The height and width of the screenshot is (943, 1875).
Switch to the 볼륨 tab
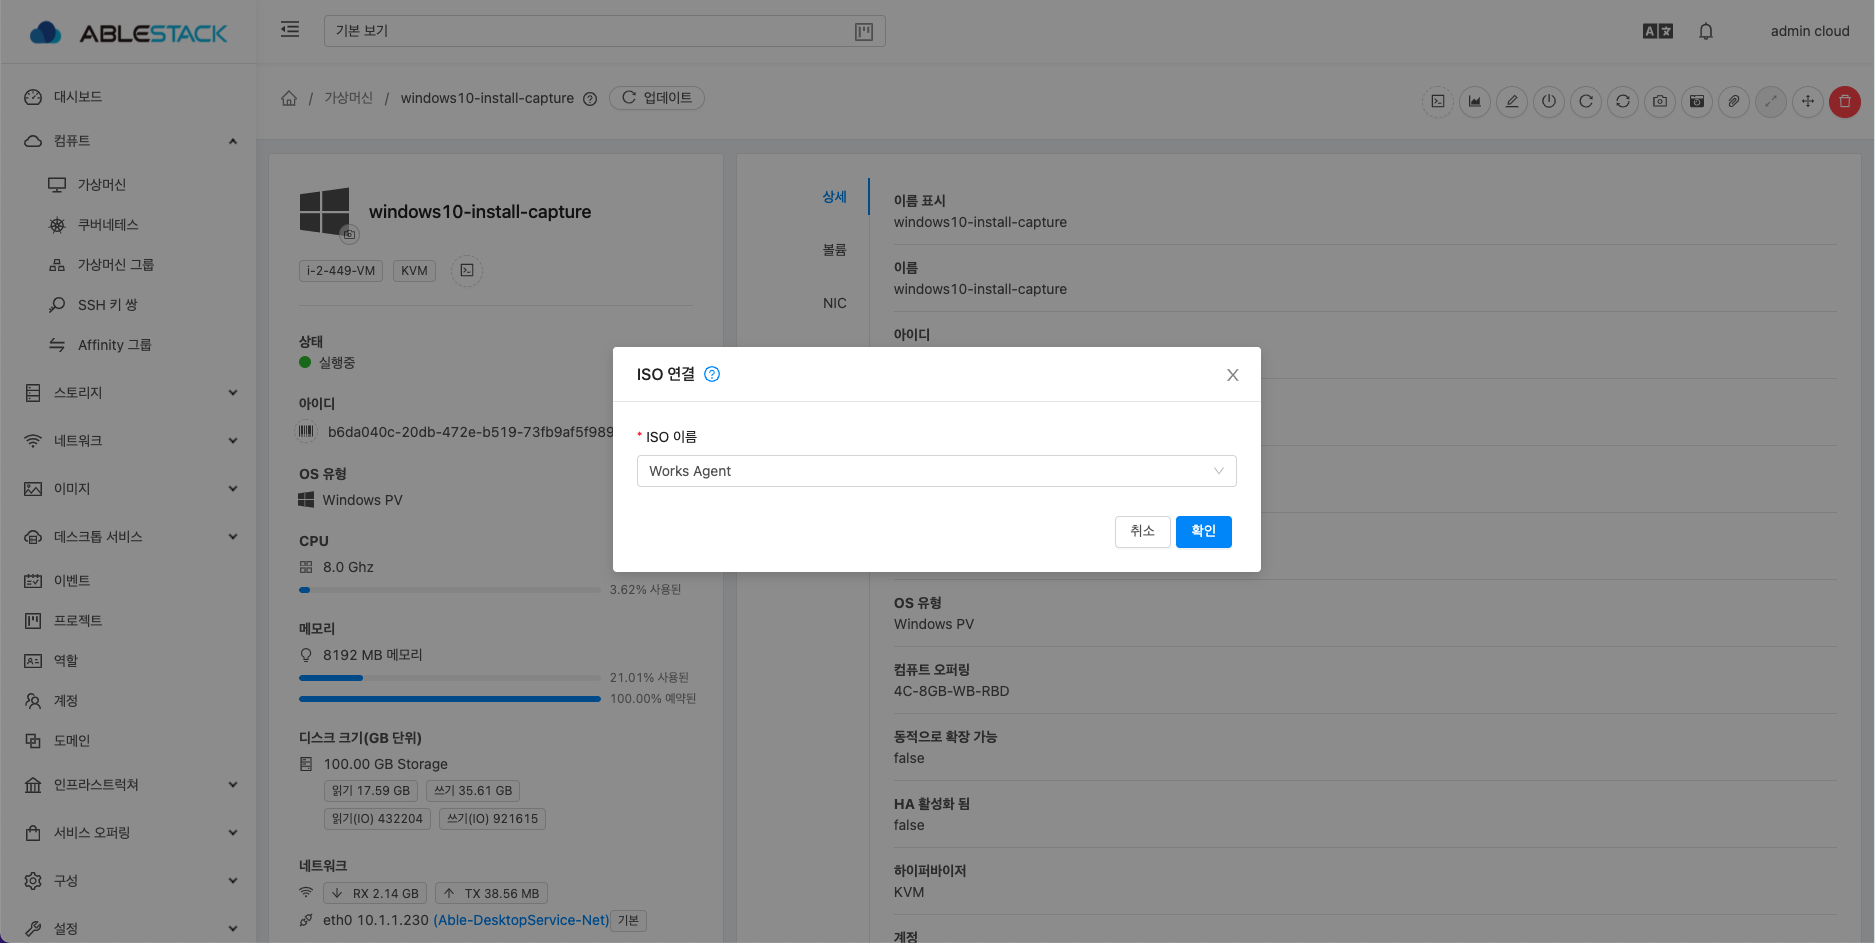[x=834, y=250]
